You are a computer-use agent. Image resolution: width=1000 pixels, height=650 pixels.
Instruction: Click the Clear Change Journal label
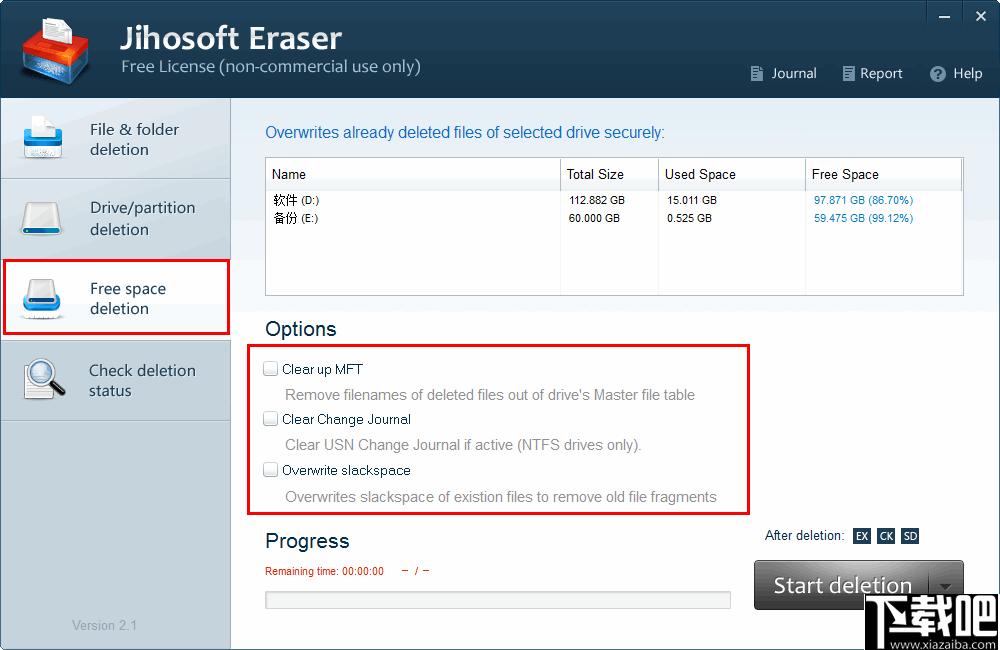click(x=346, y=419)
